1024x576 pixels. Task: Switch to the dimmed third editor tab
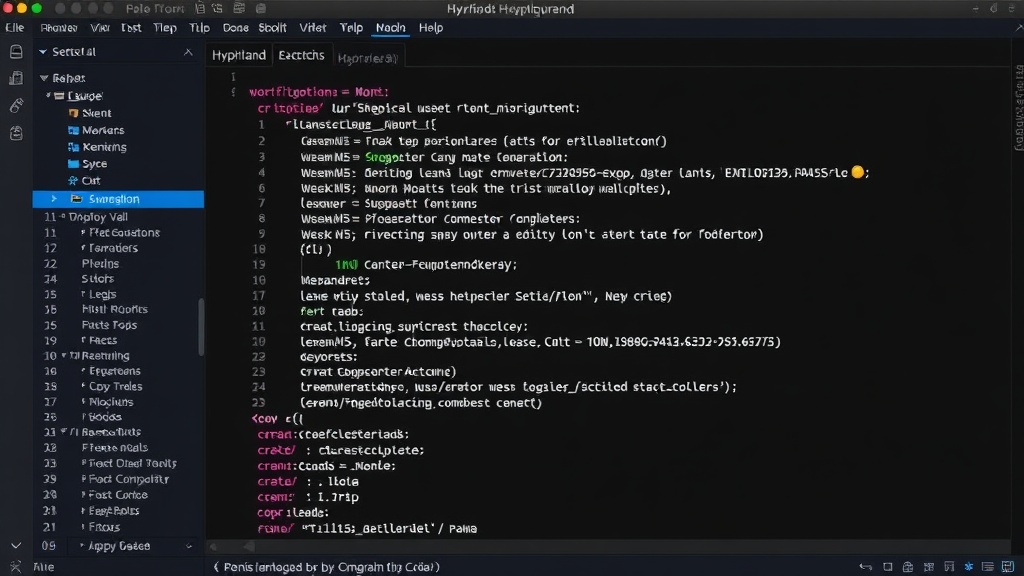coord(367,58)
